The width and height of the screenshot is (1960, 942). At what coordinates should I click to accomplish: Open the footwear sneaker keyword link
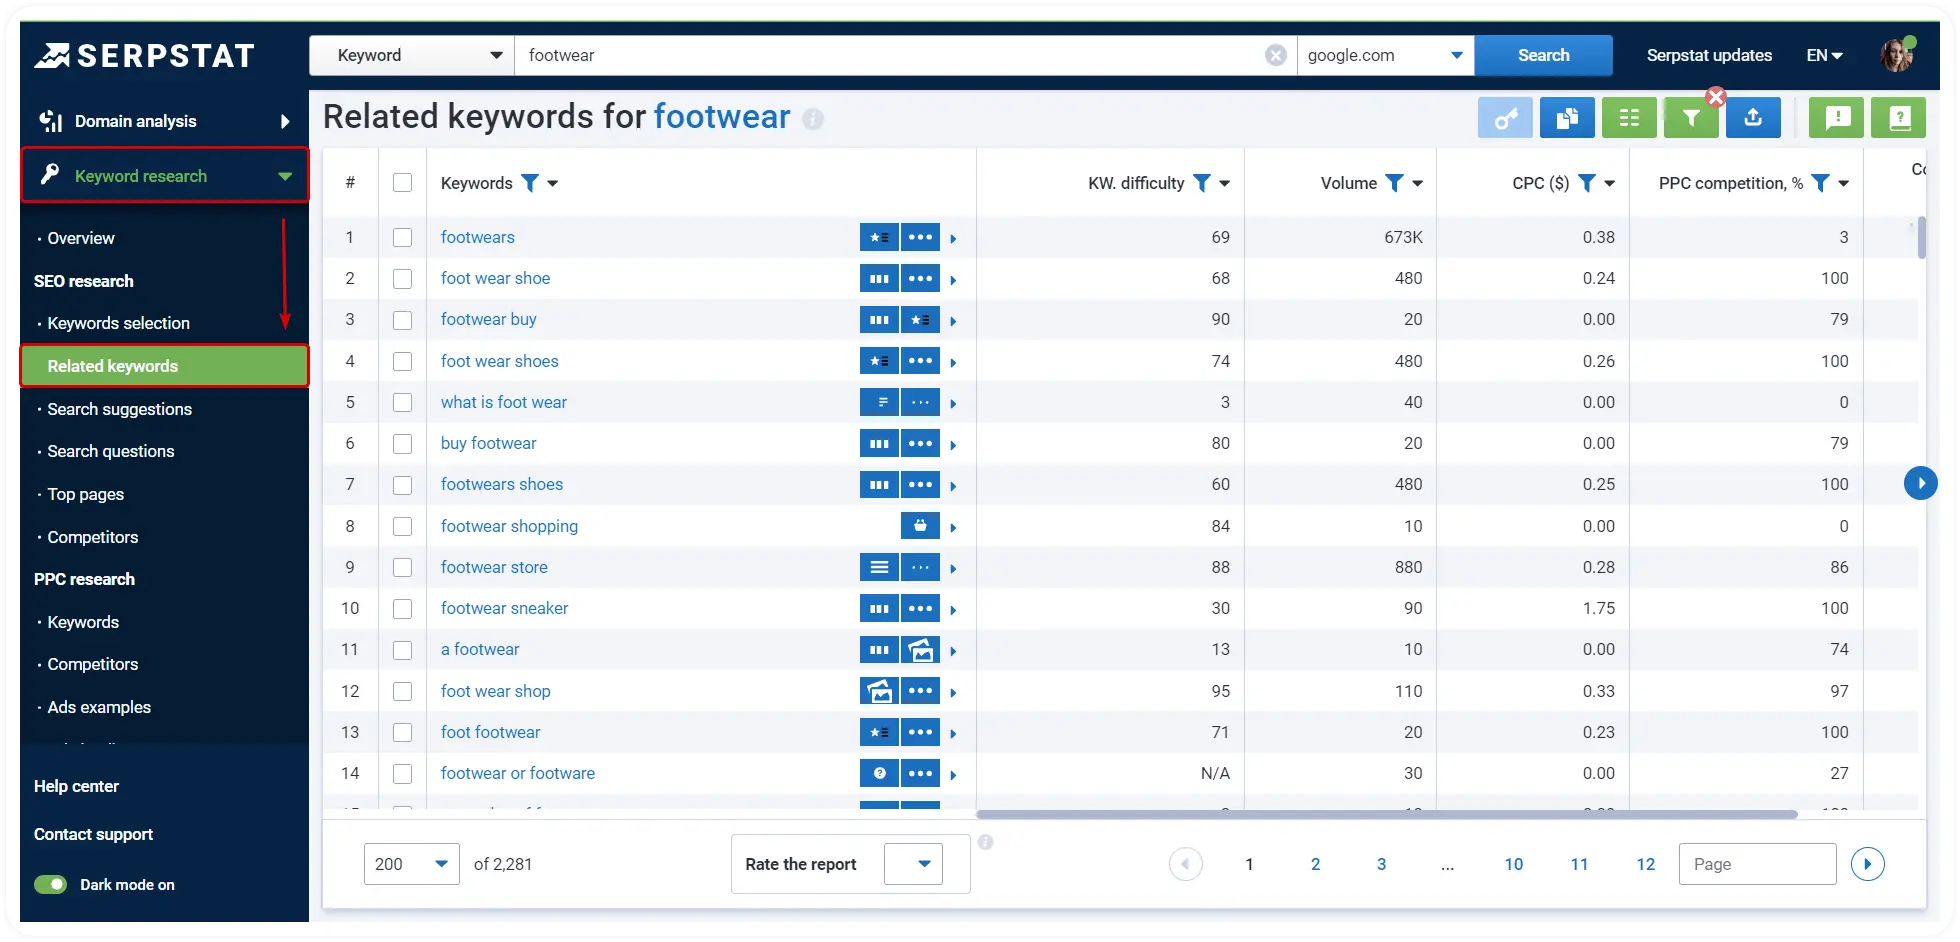(504, 608)
